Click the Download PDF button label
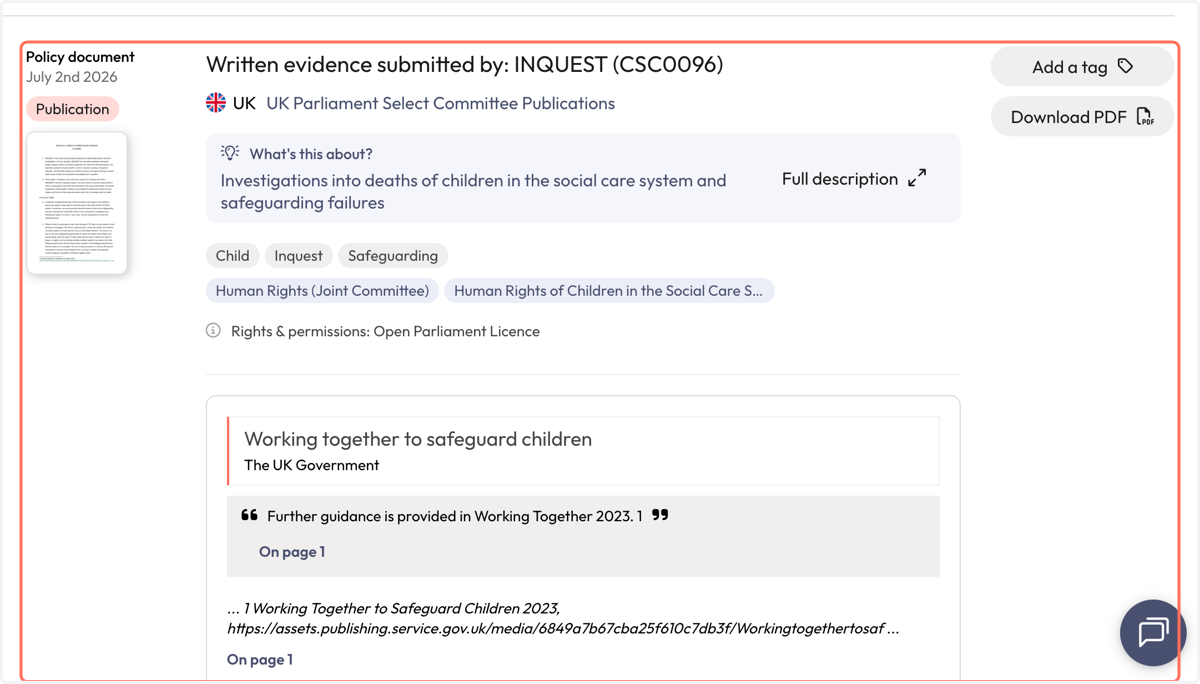Image resolution: width=1200 pixels, height=684 pixels. [x=1068, y=117]
